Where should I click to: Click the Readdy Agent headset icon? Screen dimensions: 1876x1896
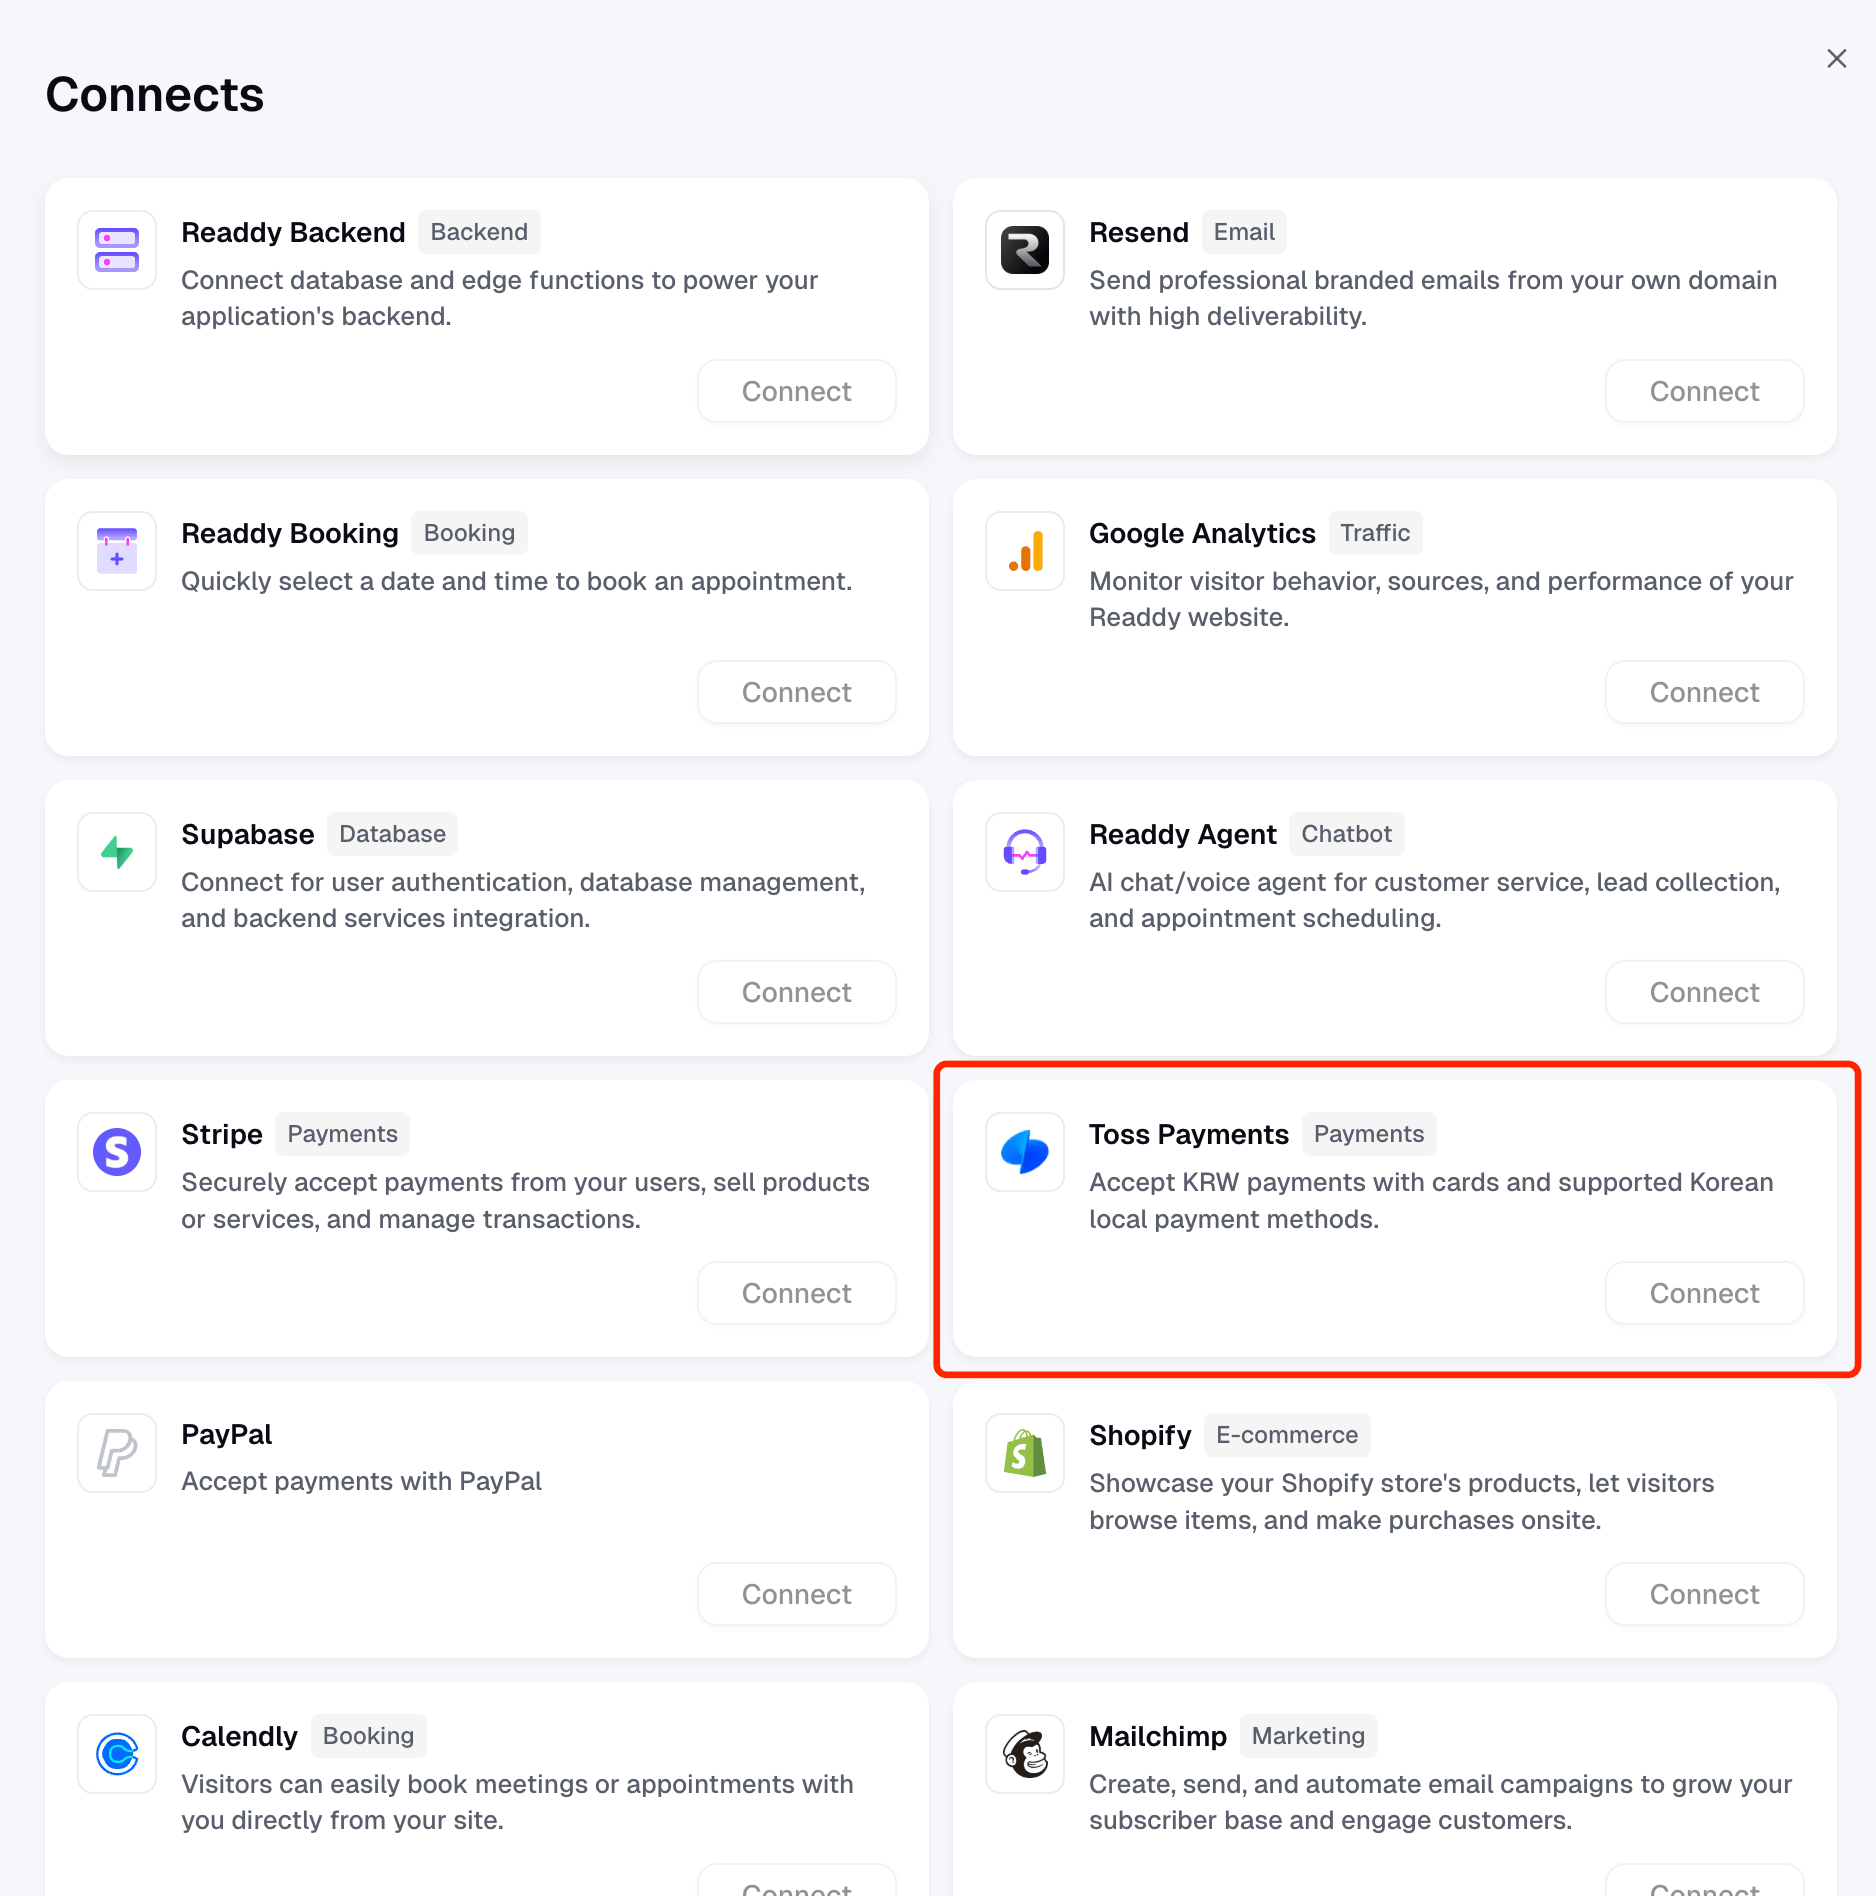click(1025, 852)
